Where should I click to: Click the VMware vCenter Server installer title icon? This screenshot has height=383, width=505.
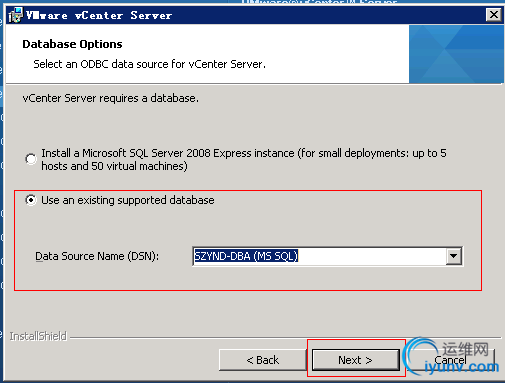coord(15,15)
